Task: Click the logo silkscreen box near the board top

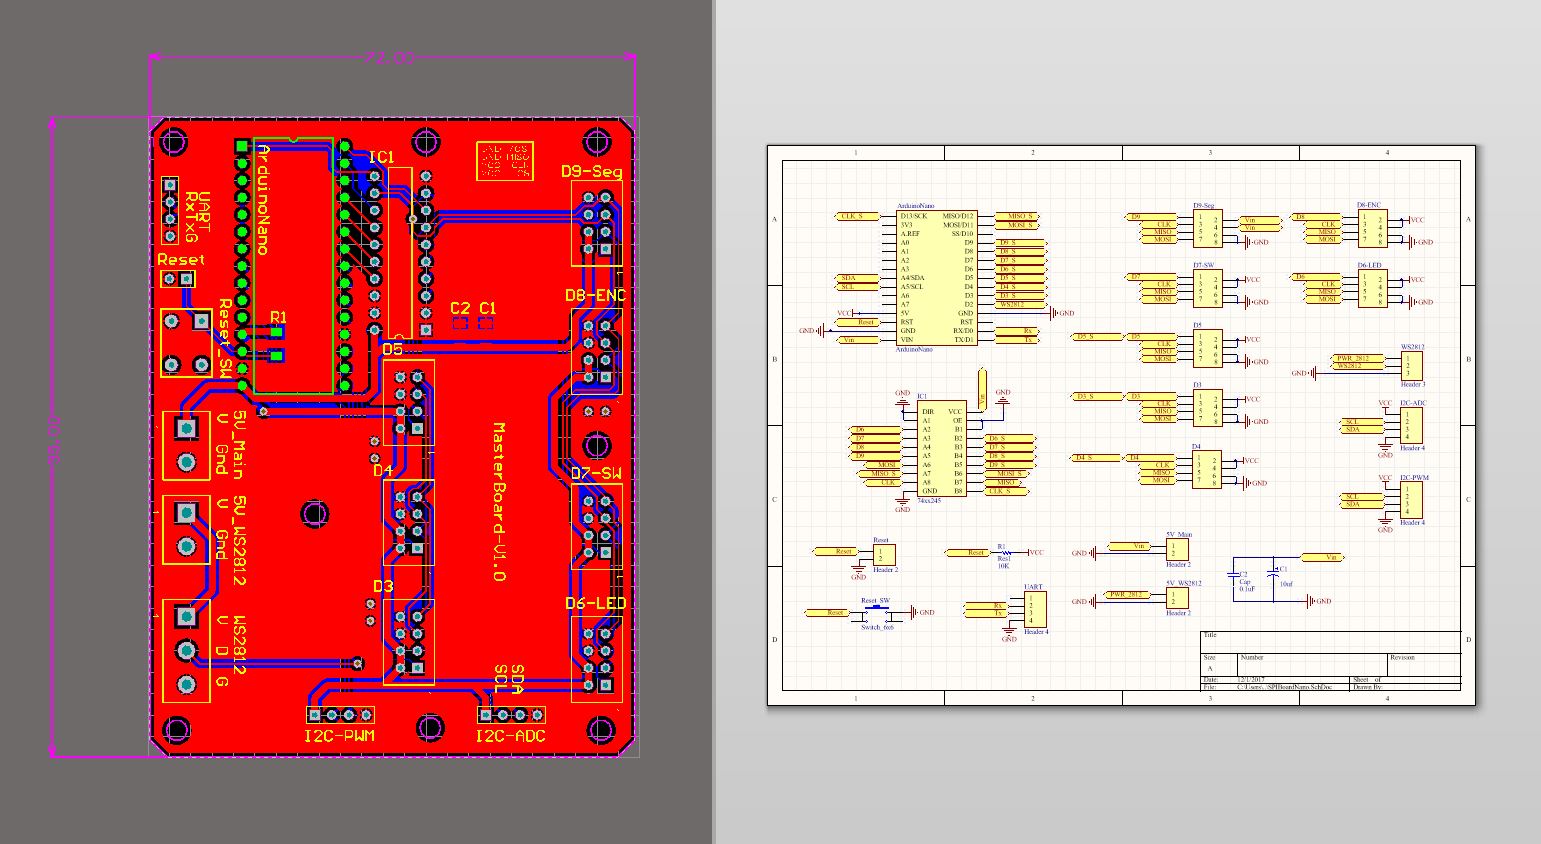Action: [504, 161]
